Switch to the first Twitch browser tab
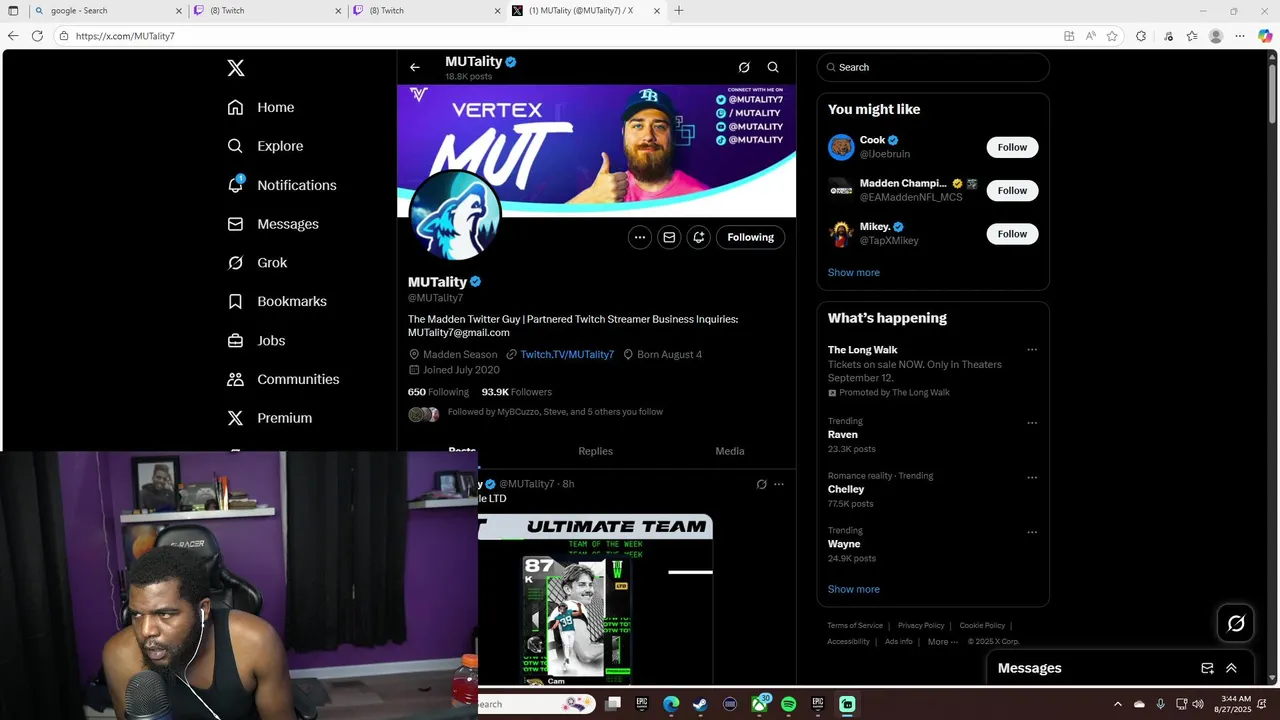Viewport: 1280px width, 720px height. 268,11
